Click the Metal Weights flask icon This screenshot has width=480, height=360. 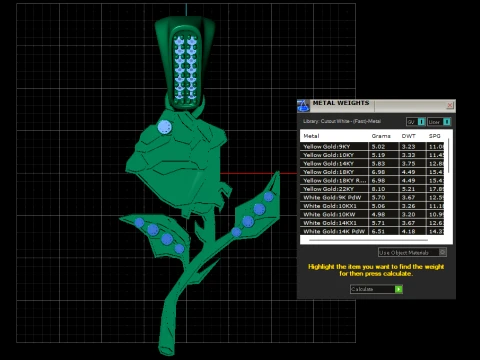[303, 106]
